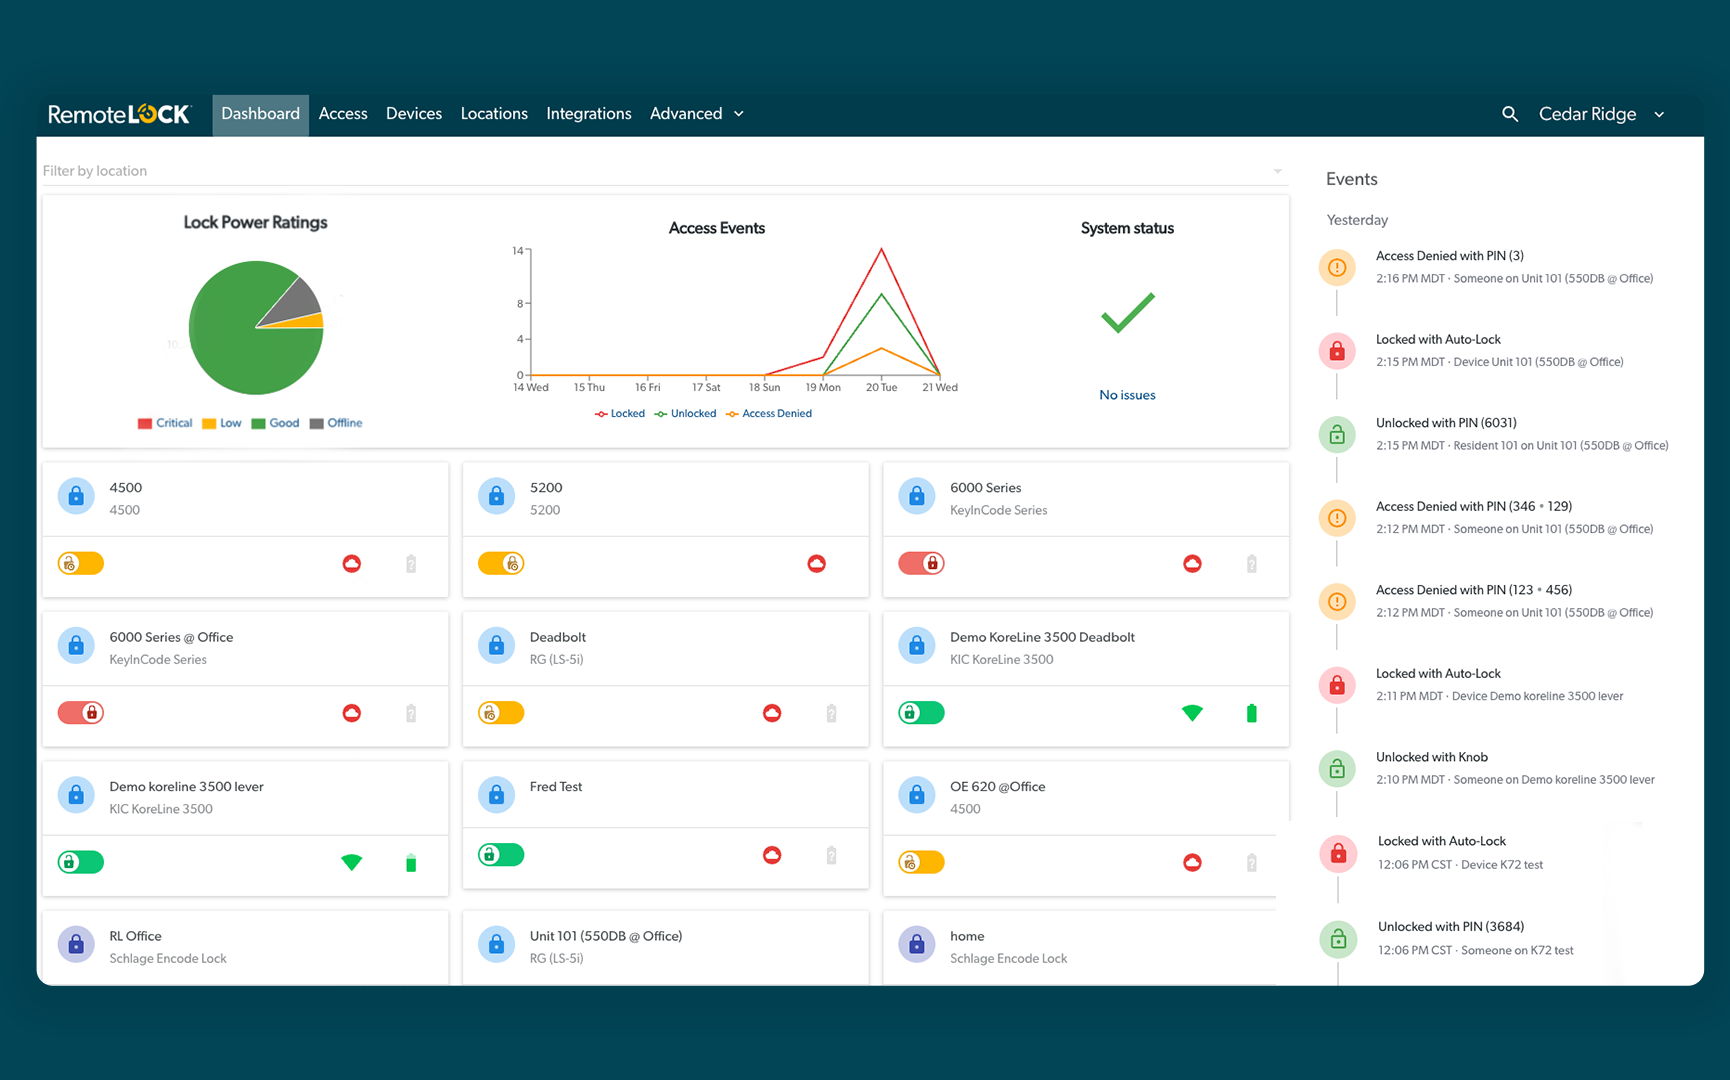
Task: Toggle the red lock switch on 6000 Series card
Action: [x=921, y=564]
